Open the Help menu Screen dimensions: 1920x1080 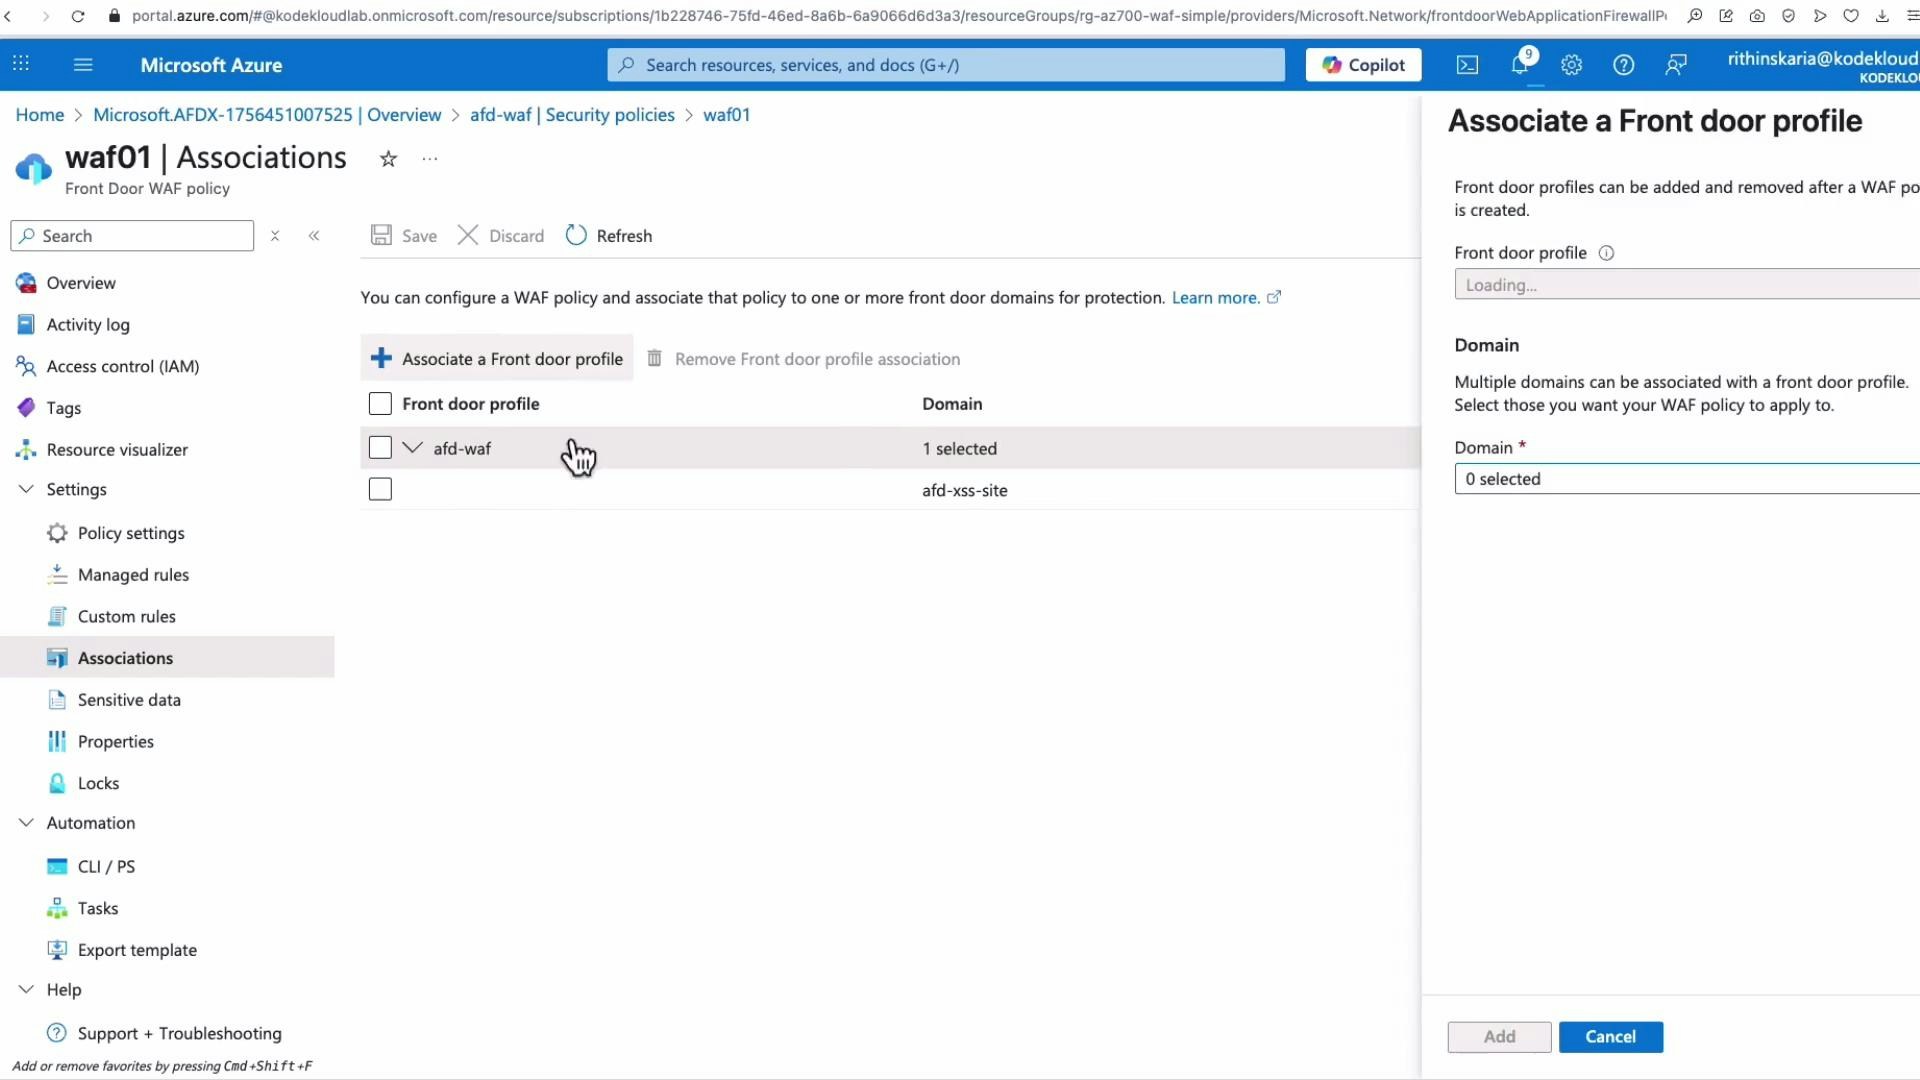point(1623,64)
